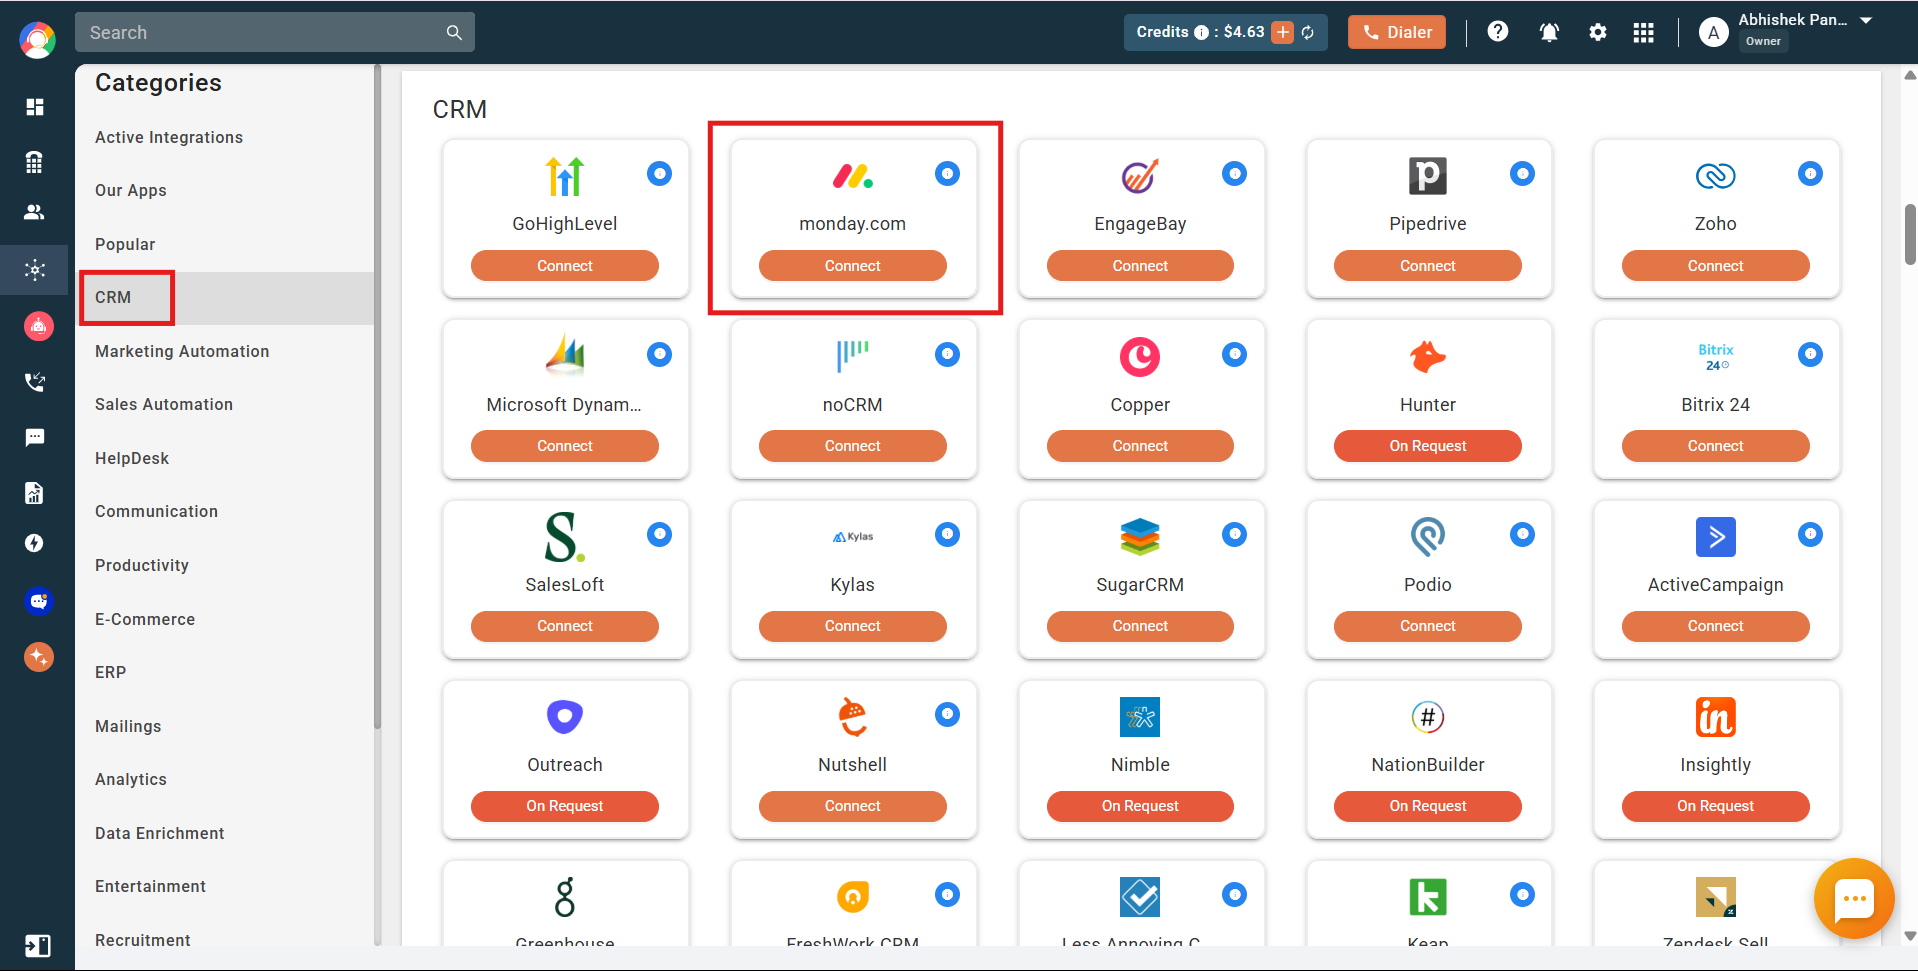Open call logs phone icon in sidebar
1918x971 pixels.
click(x=35, y=382)
